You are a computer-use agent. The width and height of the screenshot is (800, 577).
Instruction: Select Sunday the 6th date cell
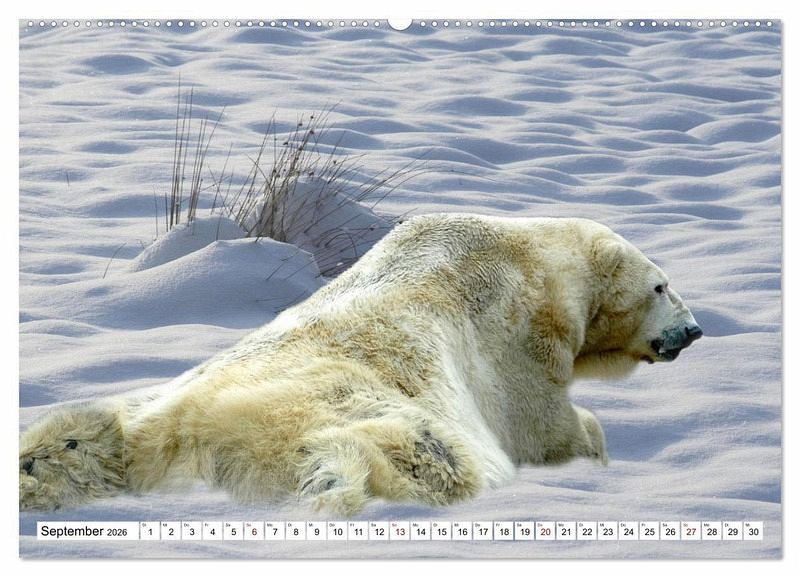coord(254,531)
